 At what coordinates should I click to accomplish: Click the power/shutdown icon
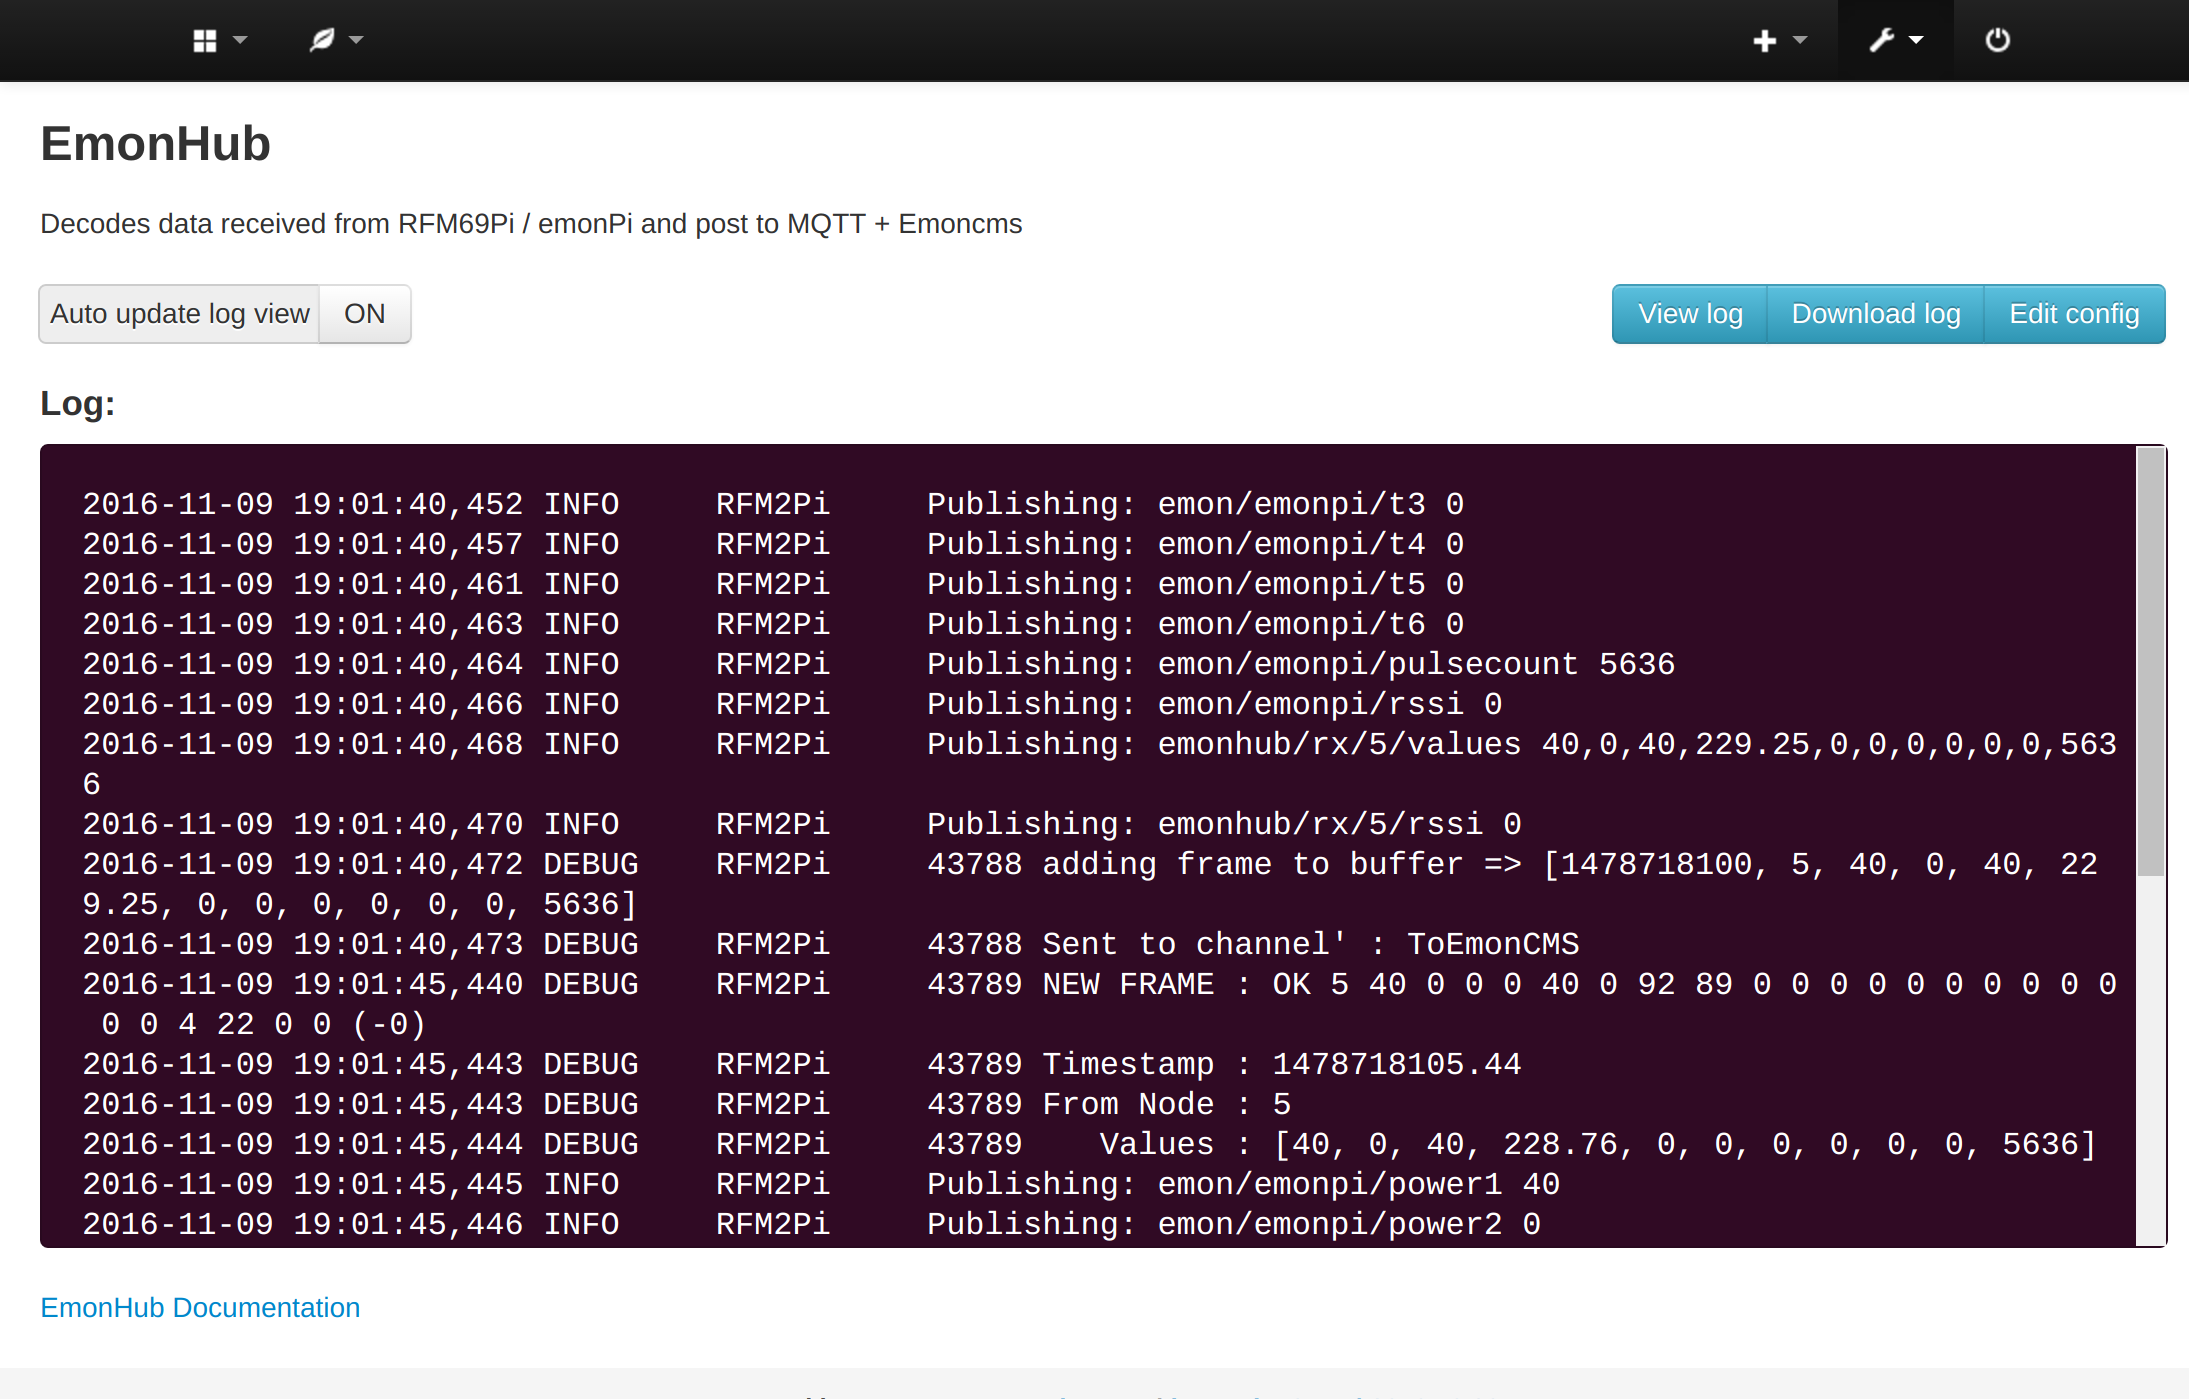[x=1998, y=38]
